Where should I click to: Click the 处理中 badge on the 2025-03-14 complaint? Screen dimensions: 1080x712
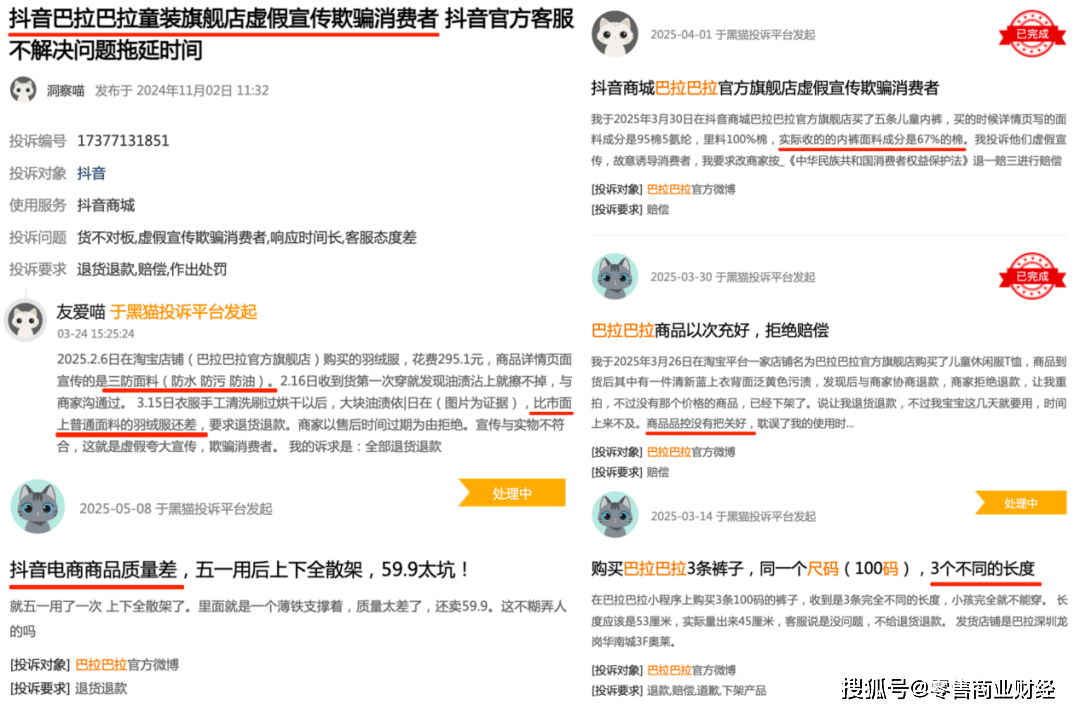click(x=1021, y=503)
